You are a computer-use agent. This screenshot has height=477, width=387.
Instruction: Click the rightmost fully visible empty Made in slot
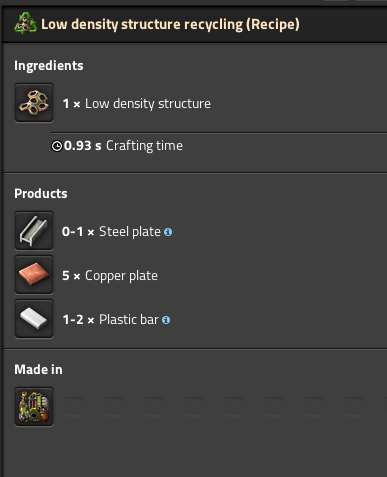[354, 407]
